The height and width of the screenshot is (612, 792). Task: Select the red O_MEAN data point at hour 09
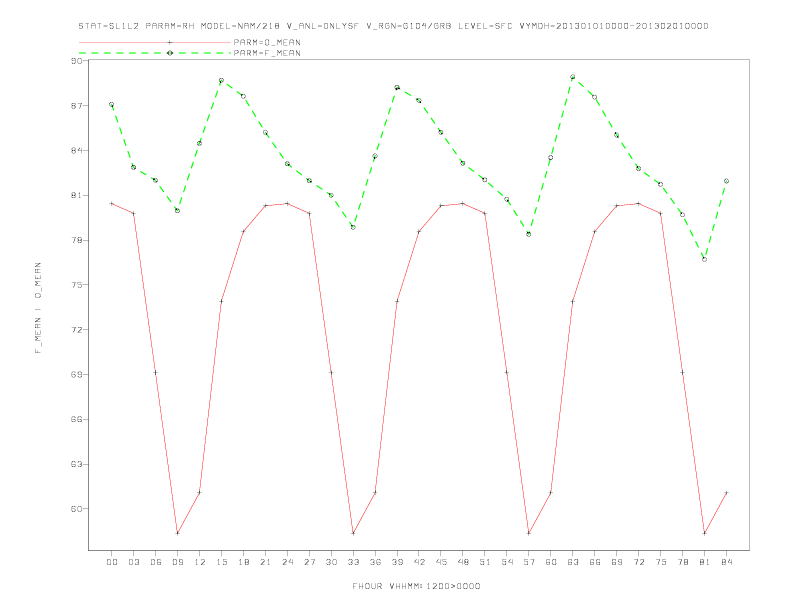[177, 533]
